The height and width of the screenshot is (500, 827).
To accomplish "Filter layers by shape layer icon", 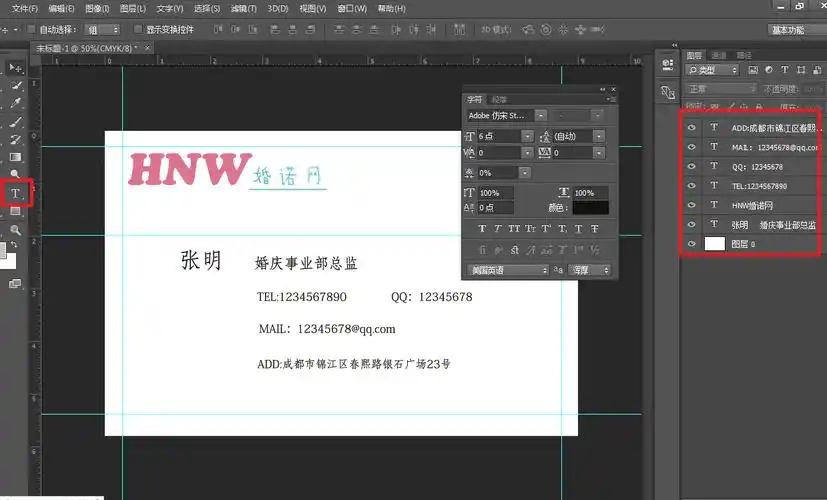I will point(801,70).
